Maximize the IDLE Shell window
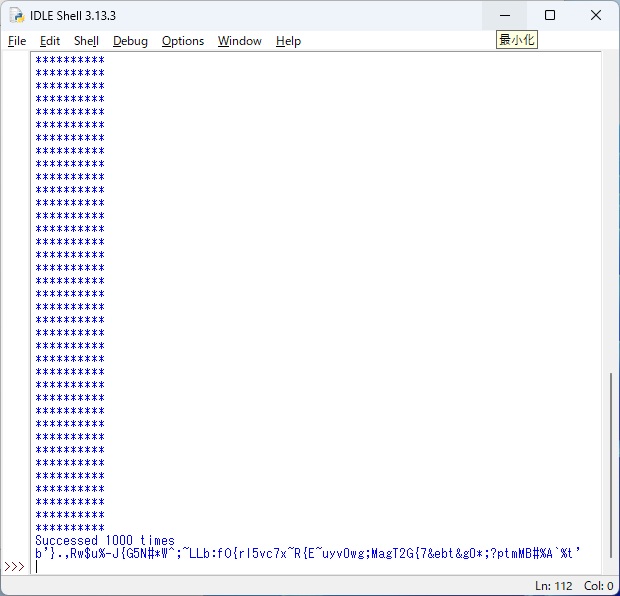Viewport: 620px width, 596px height. click(550, 16)
